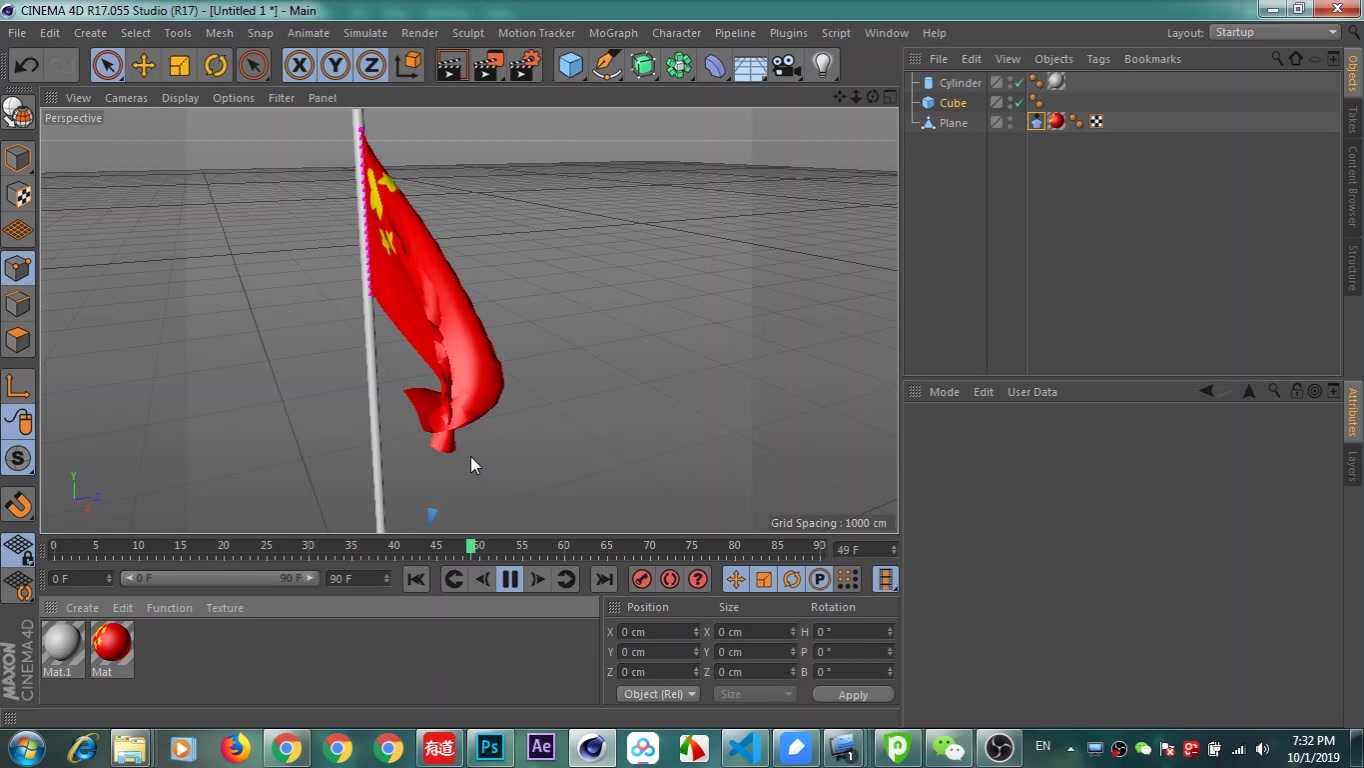Screen dimensions: 1364x768
Task: Open the Object (Rel) coordinates dropdown
Action: [657, 693]
